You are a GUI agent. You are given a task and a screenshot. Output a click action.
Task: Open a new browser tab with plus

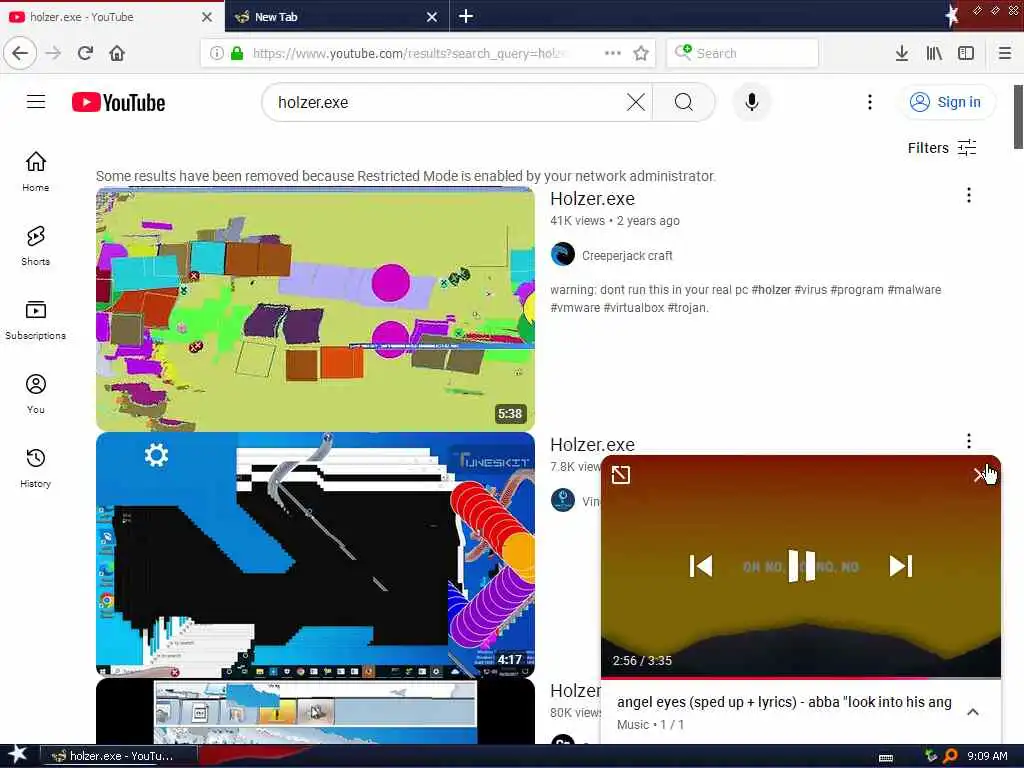[466, 16]
